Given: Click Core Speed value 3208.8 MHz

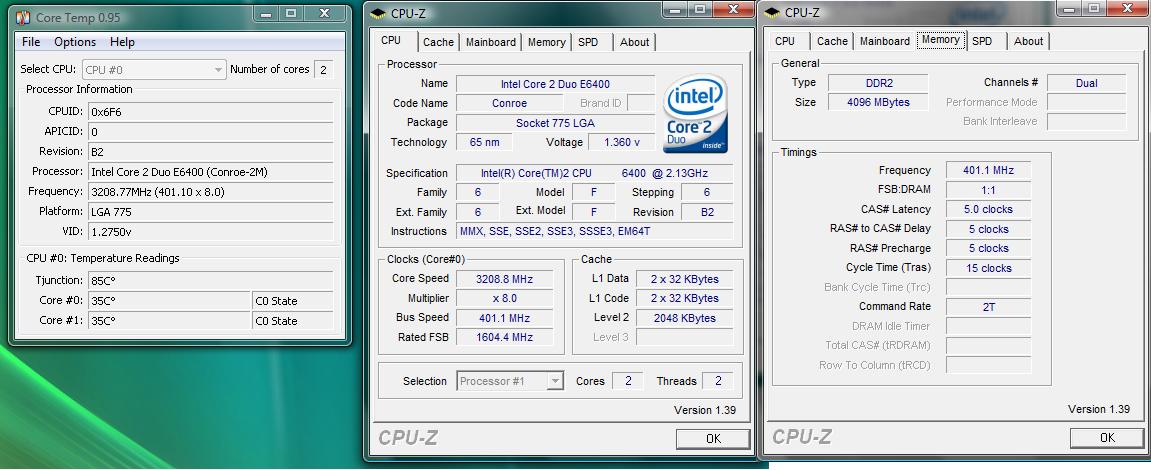Looking at the screenshot, I should 504,279.
